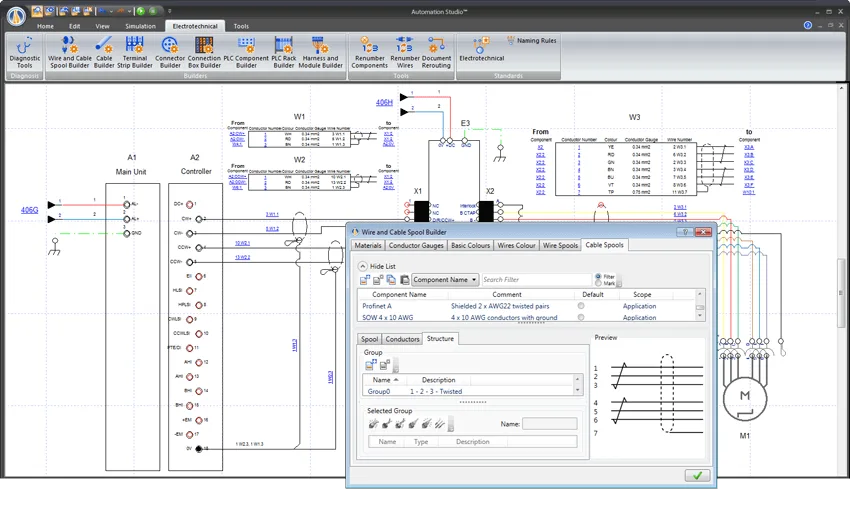Follow the 406G cross-reference link
This screenshot has width=850, height=506.
(x=29, y=210)
